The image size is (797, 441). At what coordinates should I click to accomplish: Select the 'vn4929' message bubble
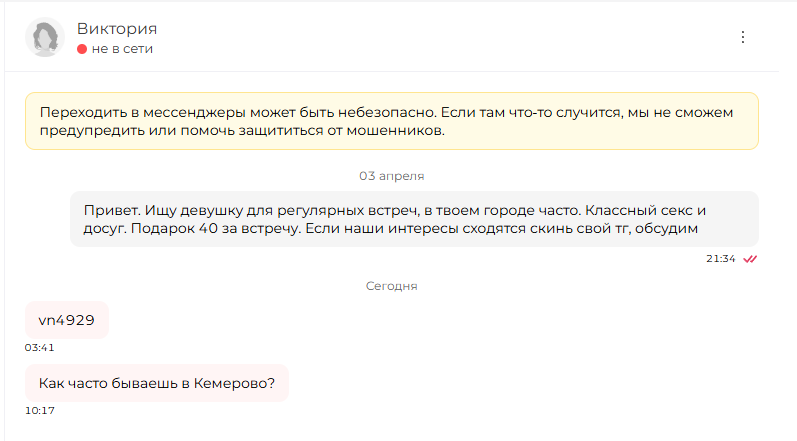(x=67, y=320)
